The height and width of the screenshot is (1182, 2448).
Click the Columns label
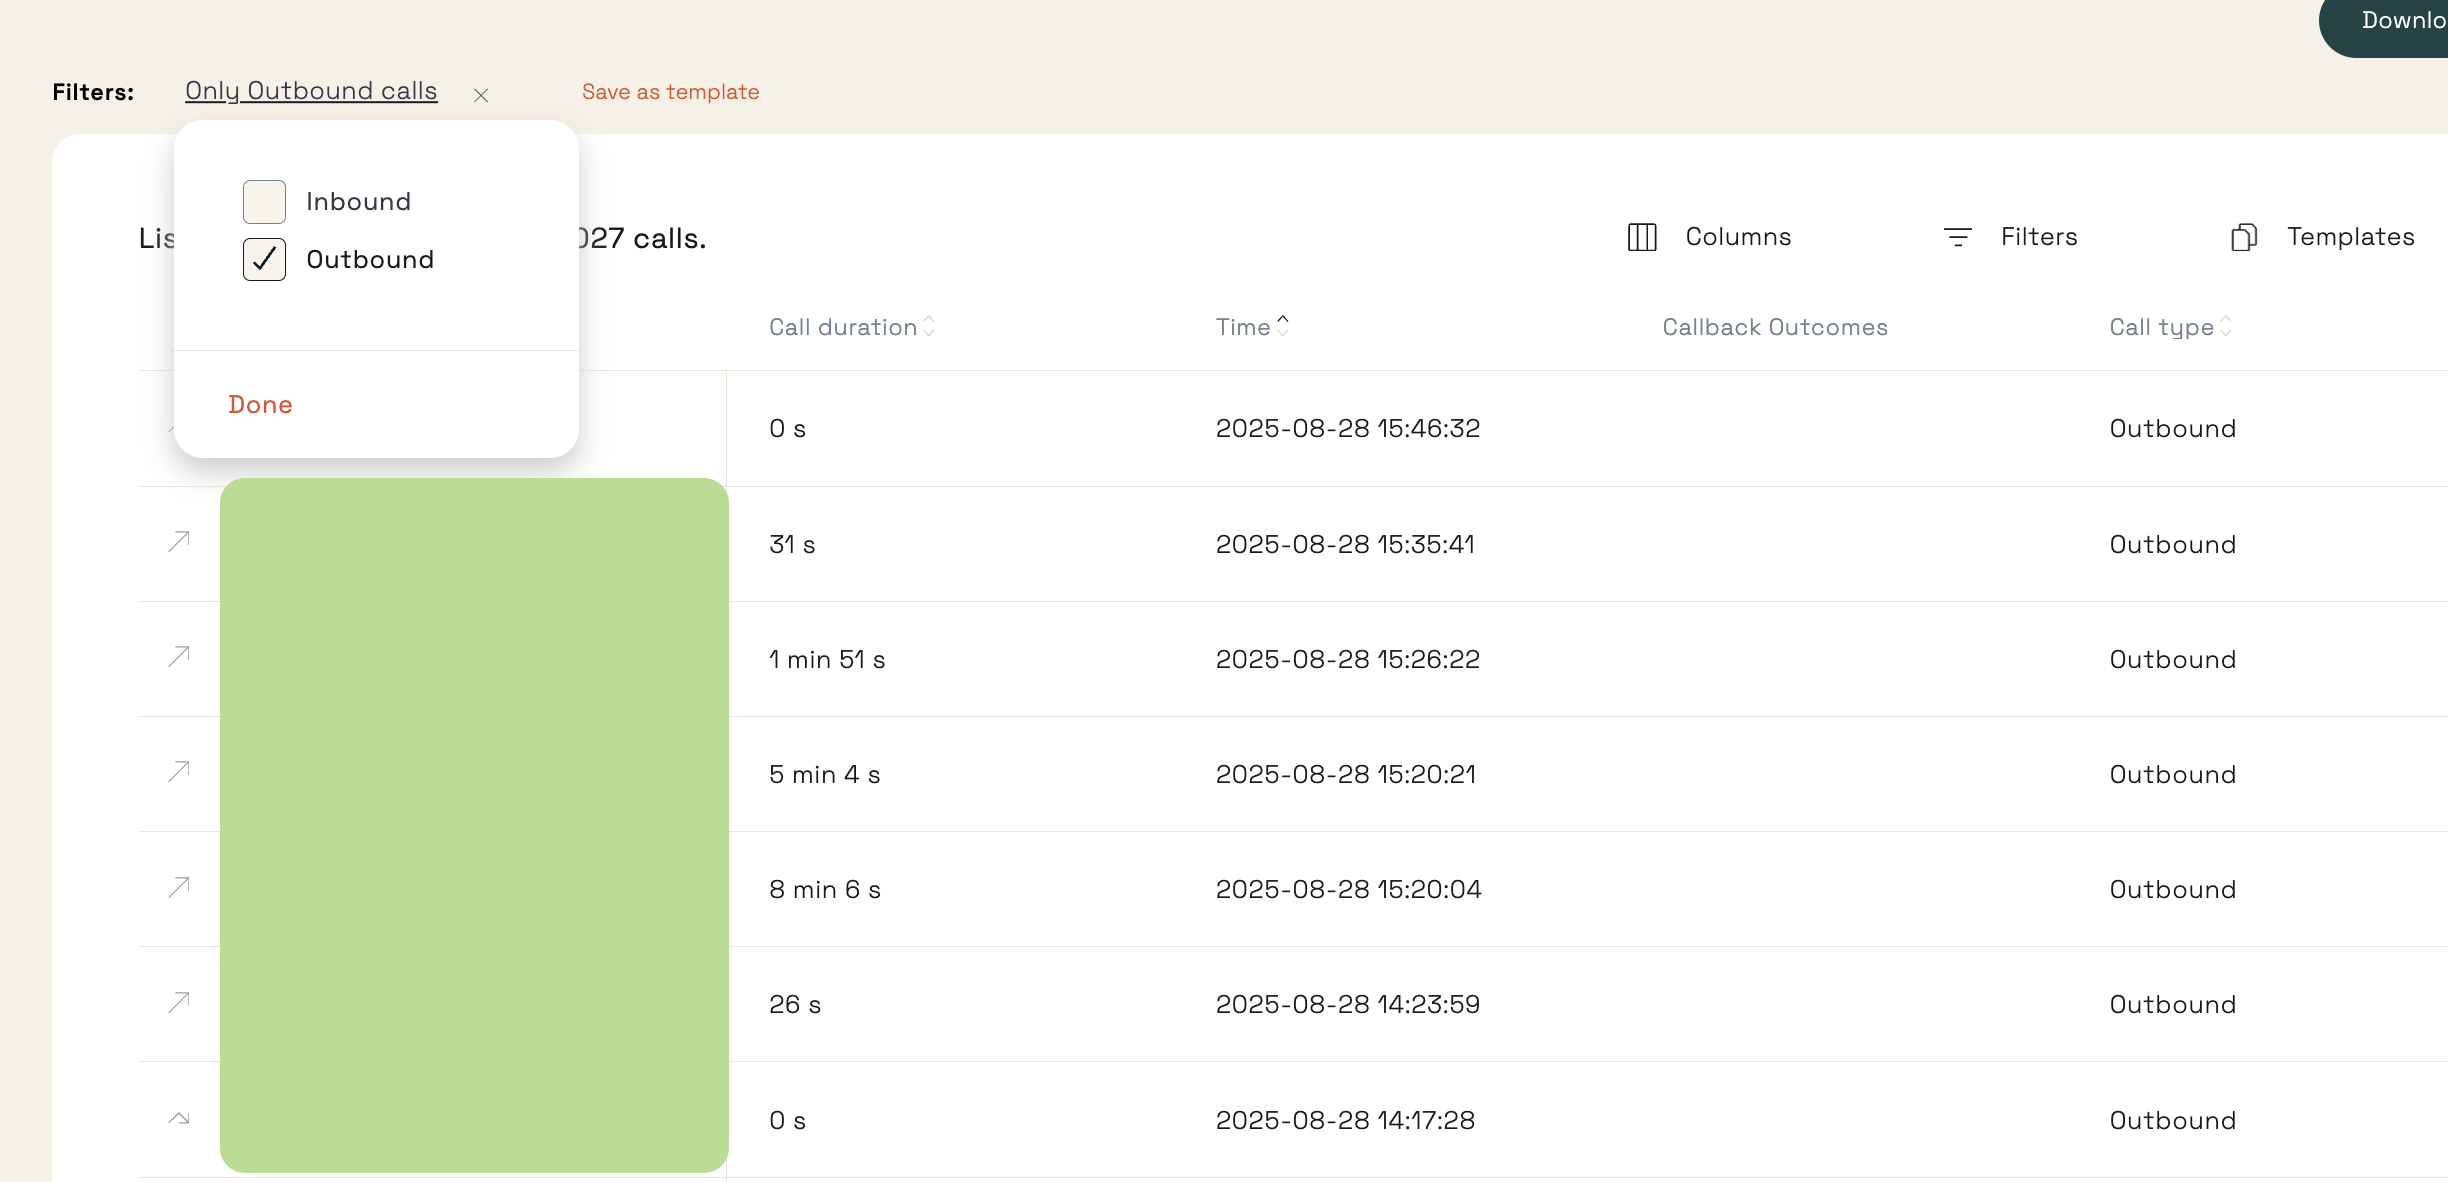(x=1738, y=237)
